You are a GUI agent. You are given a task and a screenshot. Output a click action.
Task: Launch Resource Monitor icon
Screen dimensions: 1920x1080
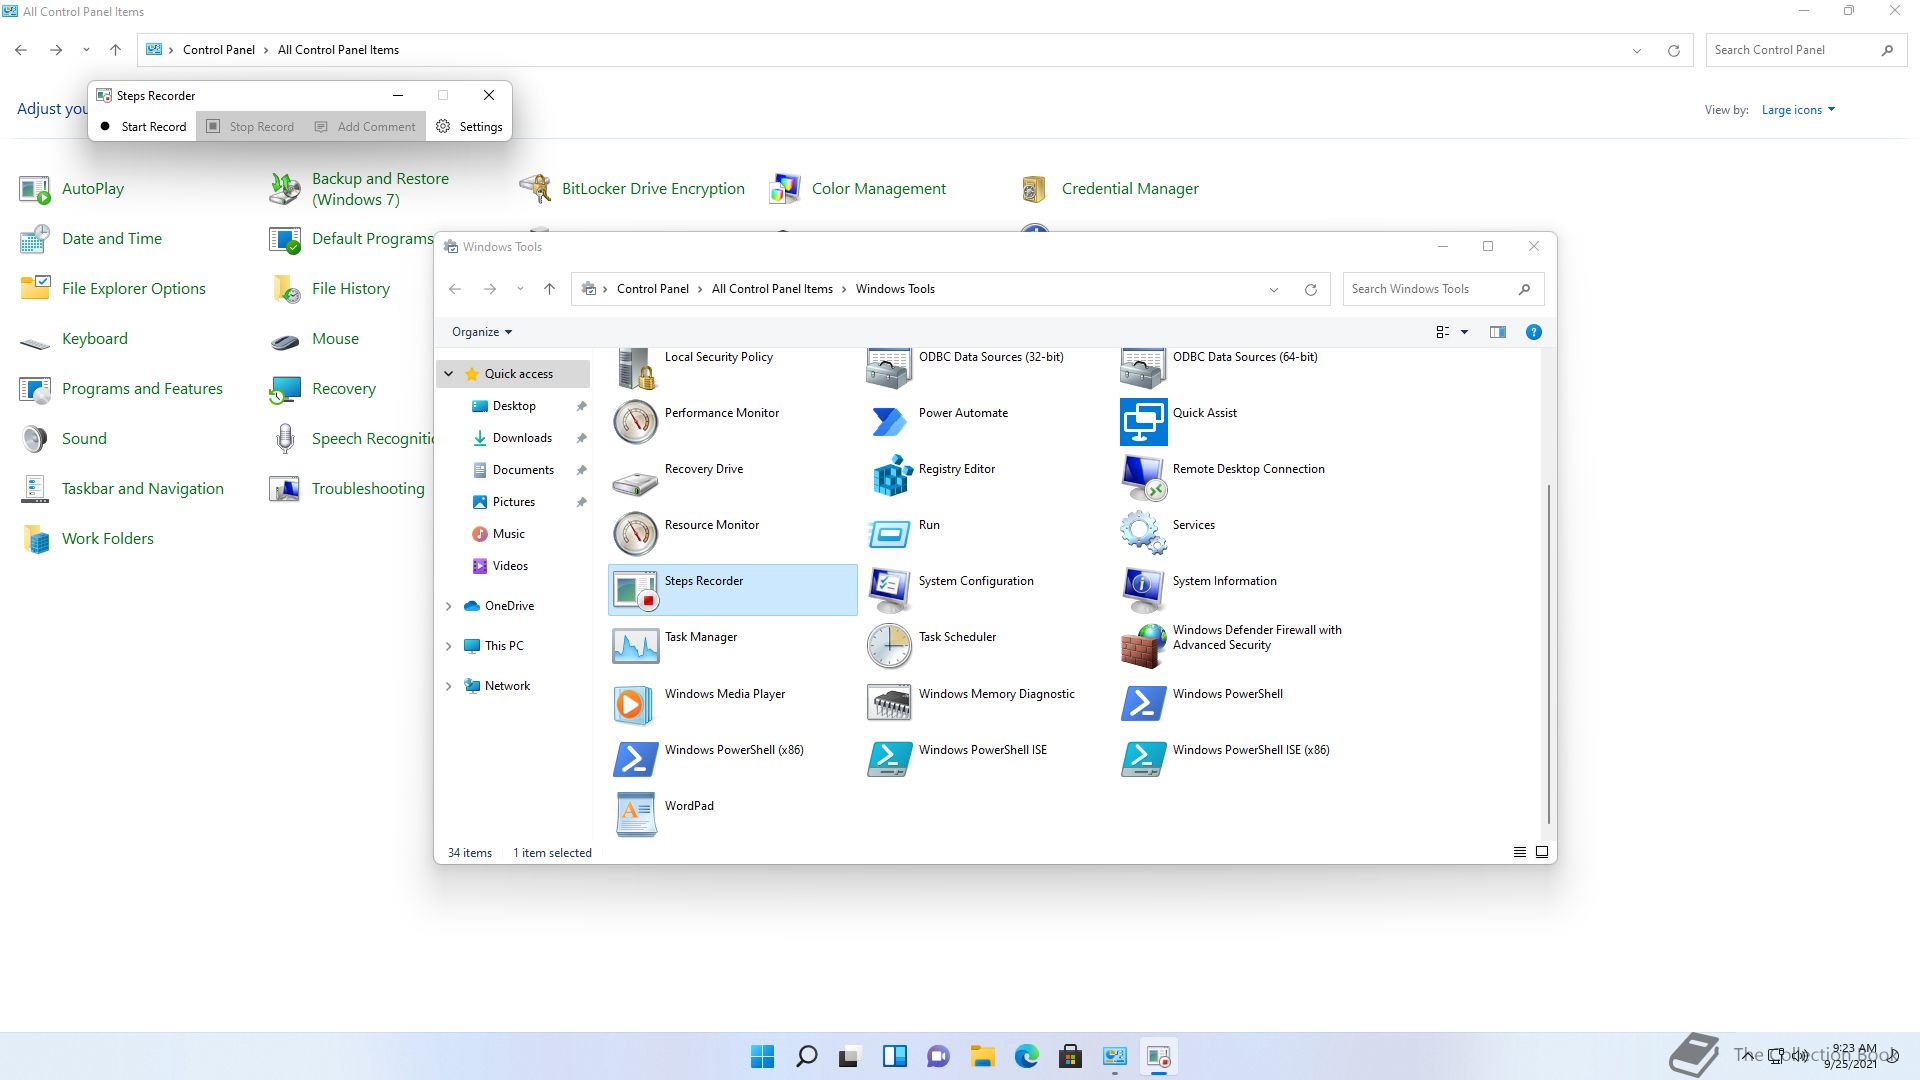click(635, 534)
